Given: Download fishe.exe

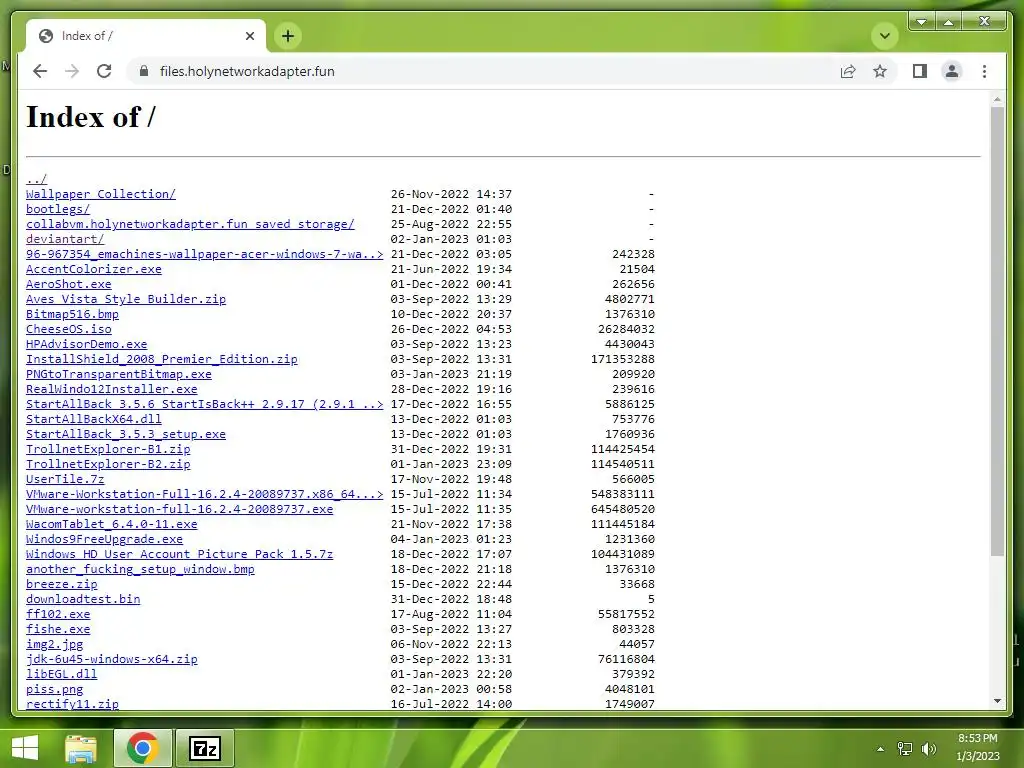Looking at the screenshot, I should pyautogui.click(x=57, y=630).
